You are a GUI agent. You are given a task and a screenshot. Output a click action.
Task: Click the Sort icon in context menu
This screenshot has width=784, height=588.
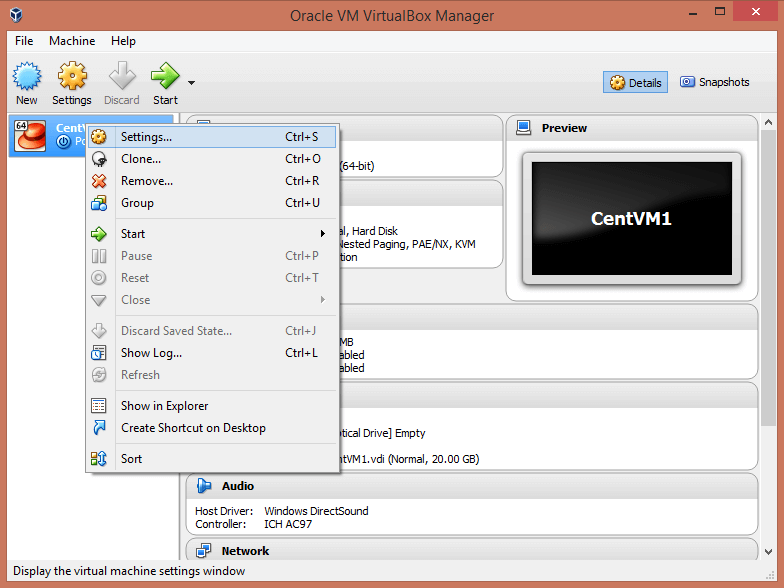[99, 459]
